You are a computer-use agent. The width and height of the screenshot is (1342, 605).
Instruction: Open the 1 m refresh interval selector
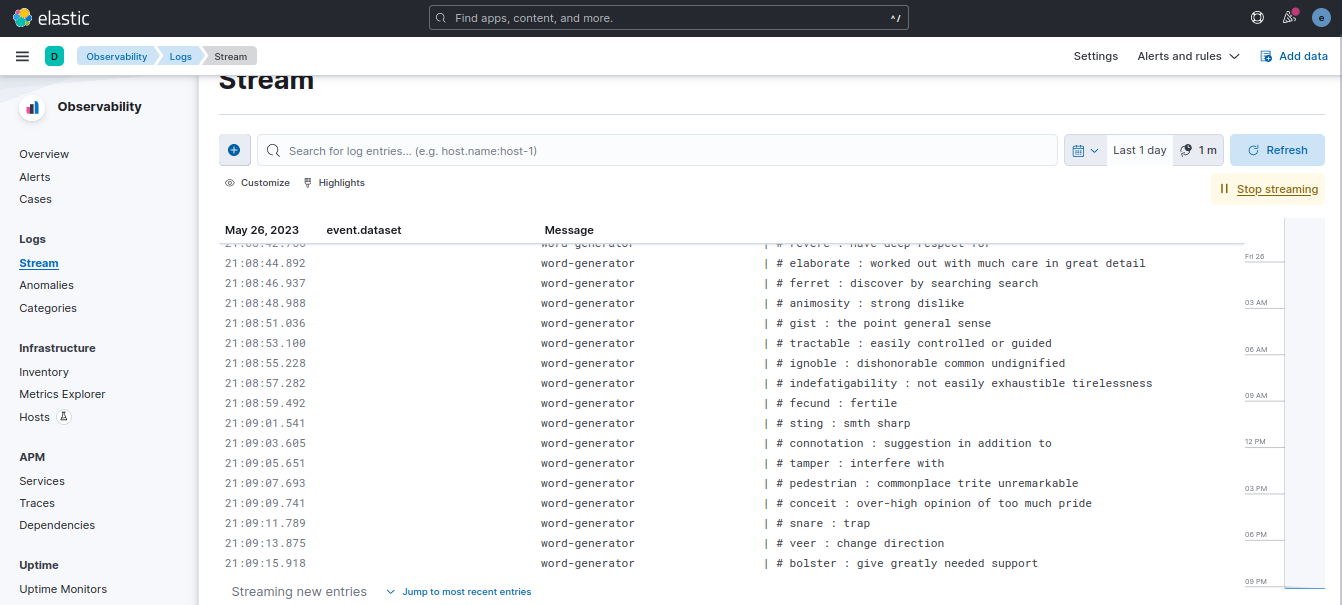1198,150
